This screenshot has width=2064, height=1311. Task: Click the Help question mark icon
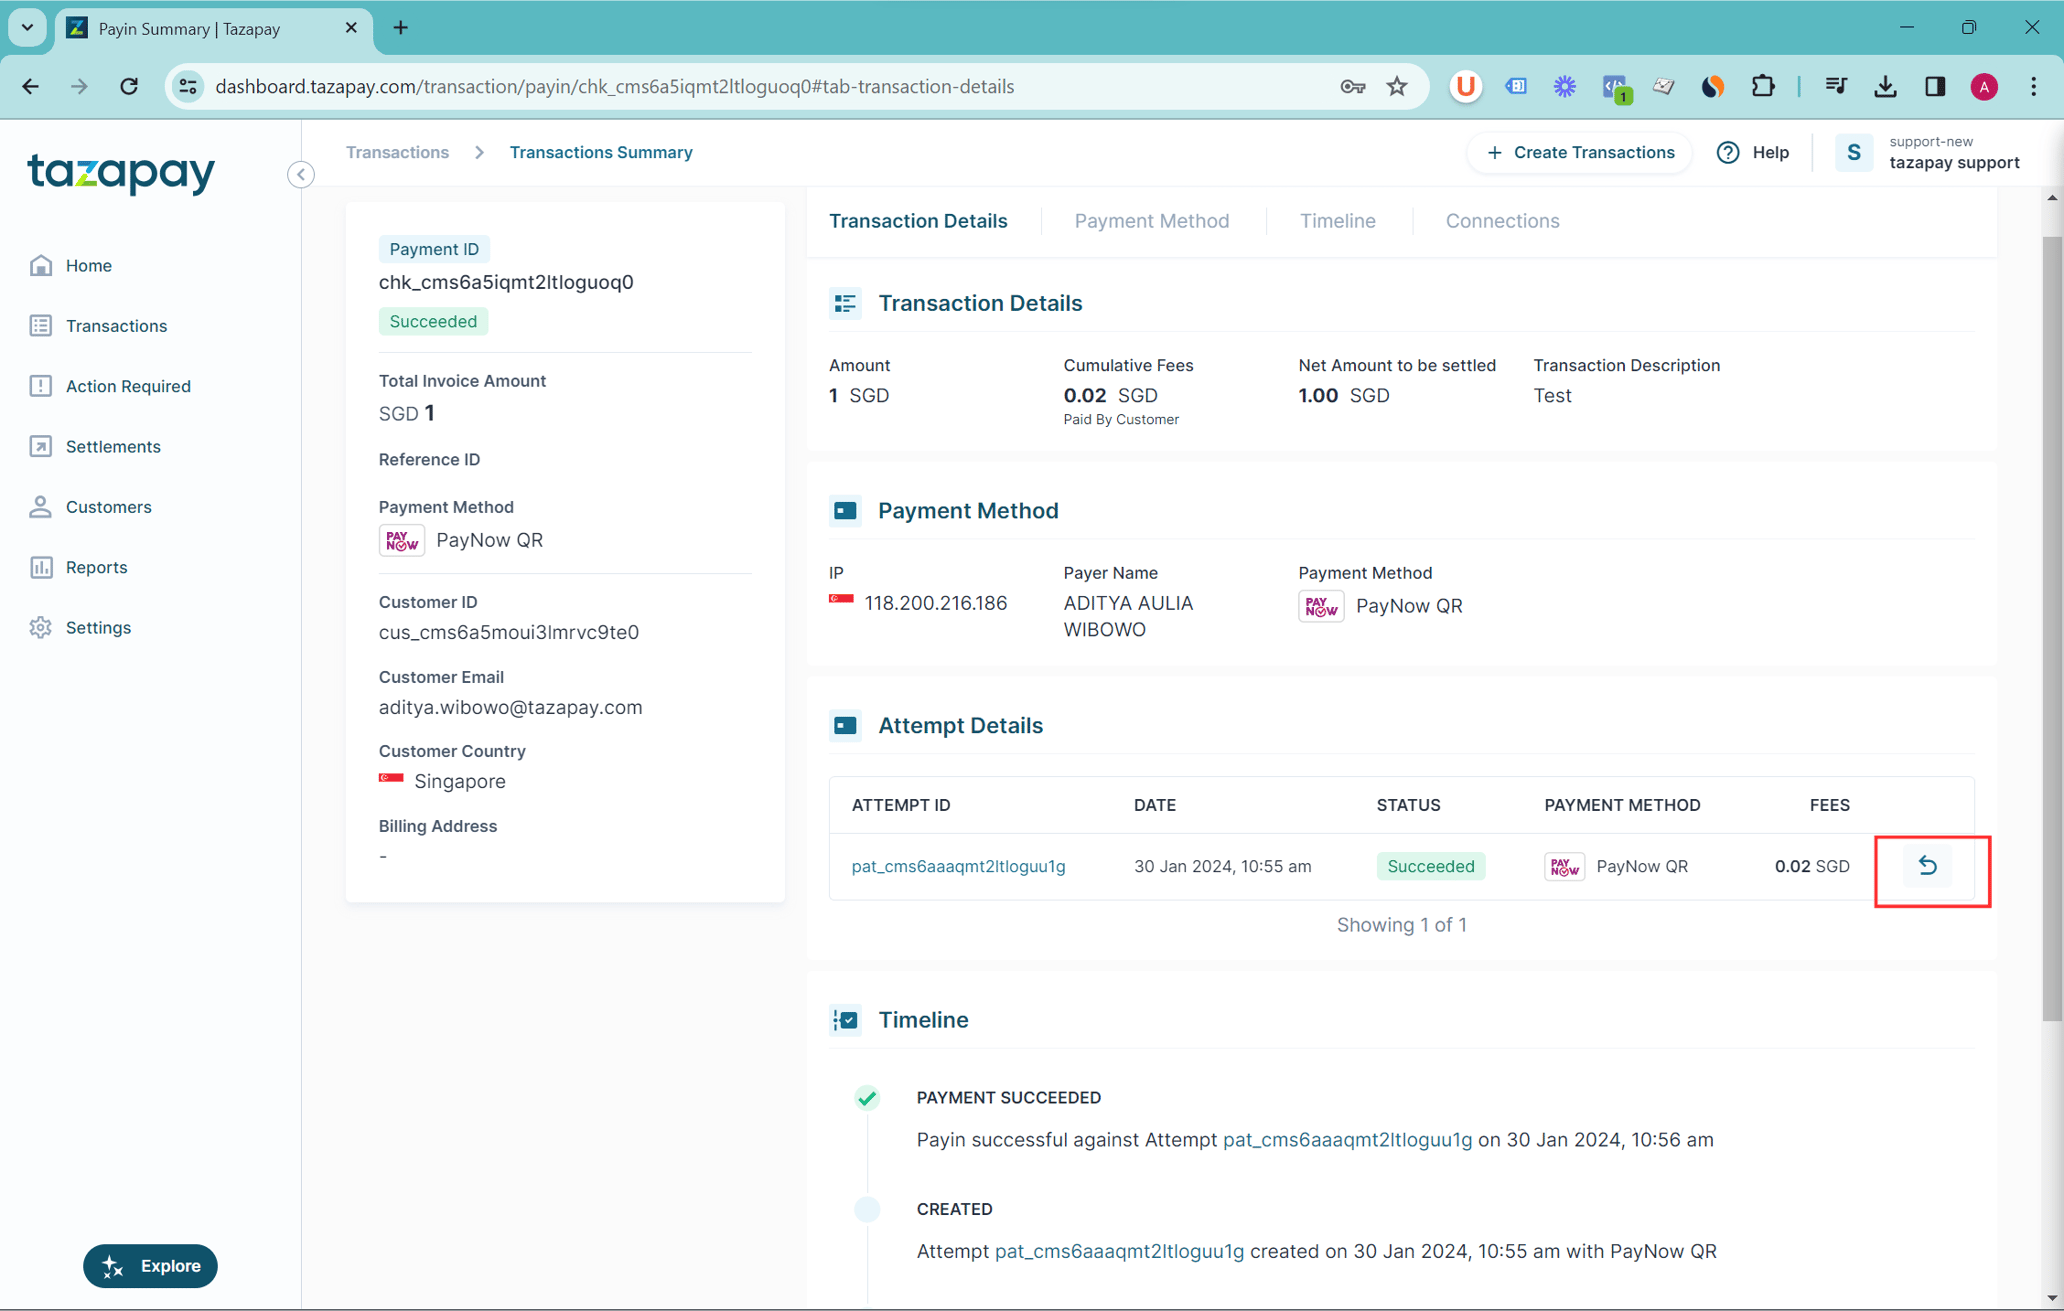coord(1728,153)
